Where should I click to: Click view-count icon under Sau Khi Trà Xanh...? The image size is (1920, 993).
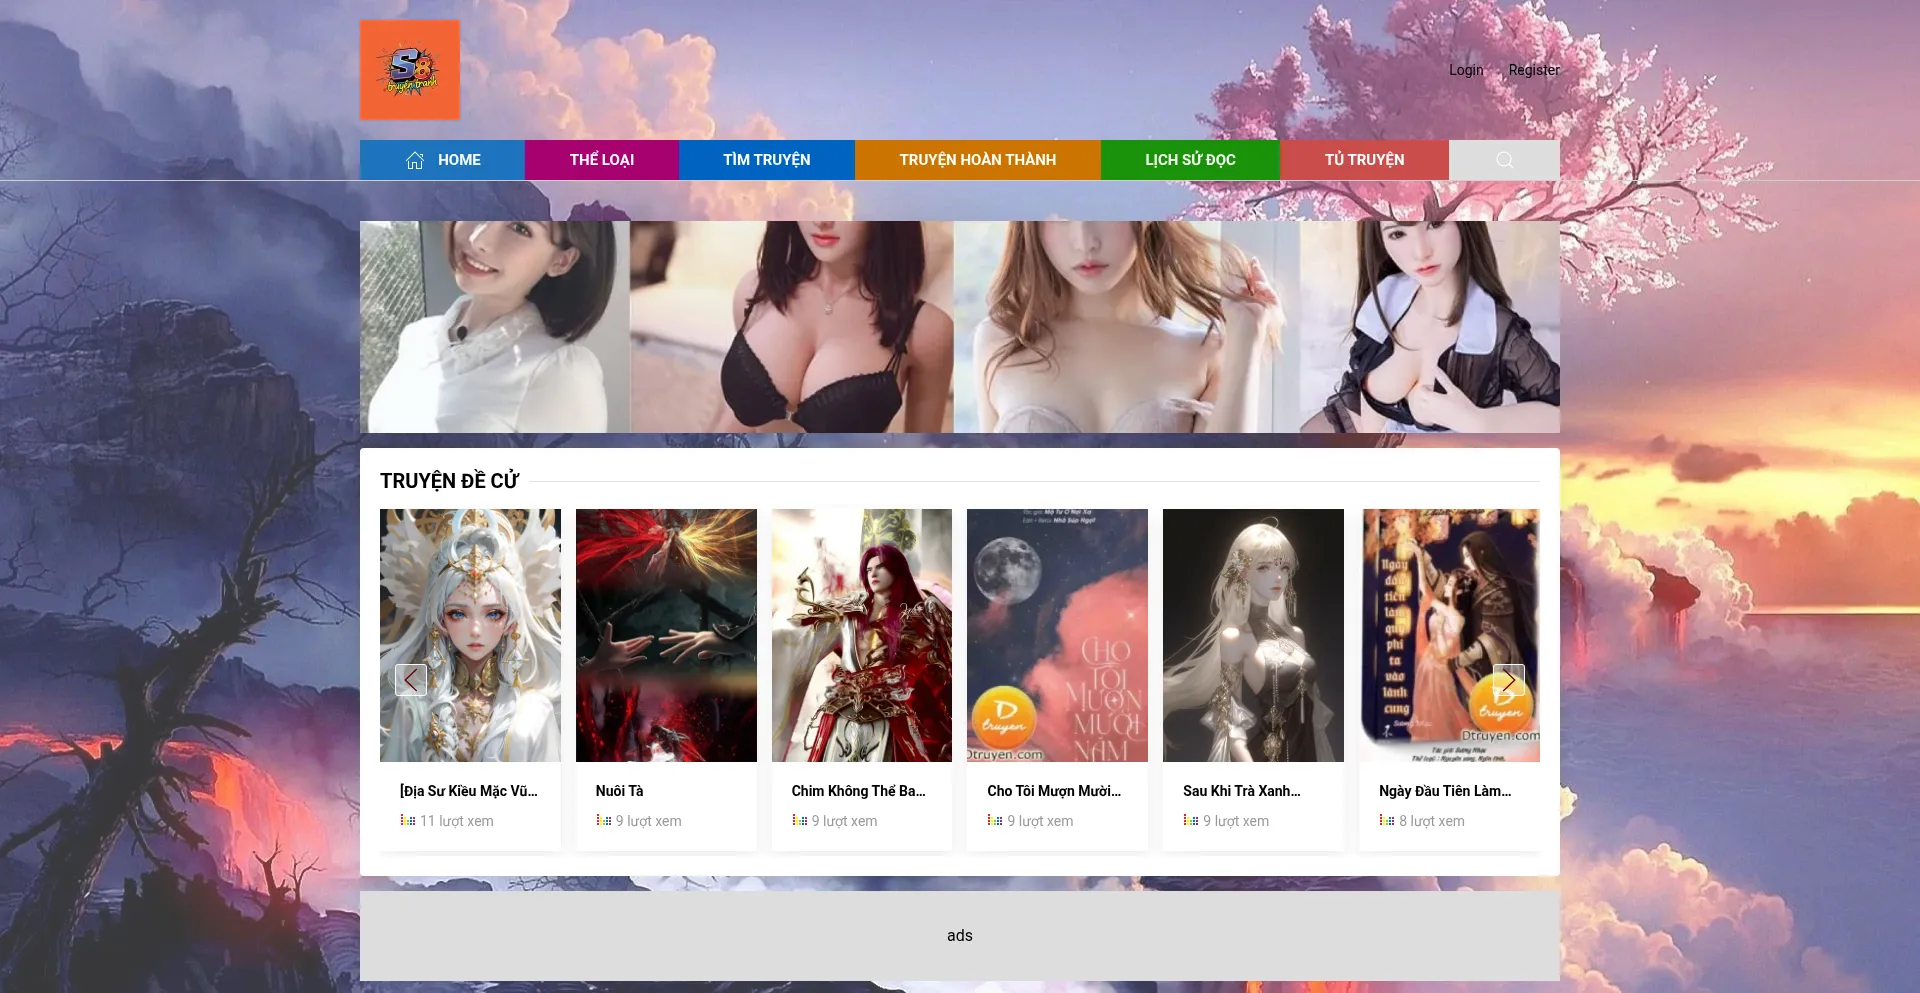pos(1191,820)
